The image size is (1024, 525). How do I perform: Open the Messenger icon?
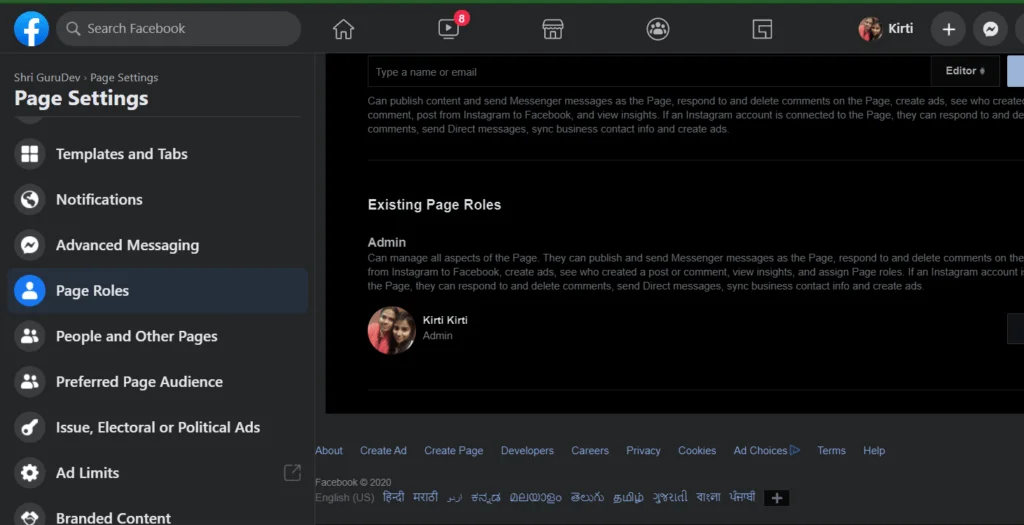pos(990,29)
